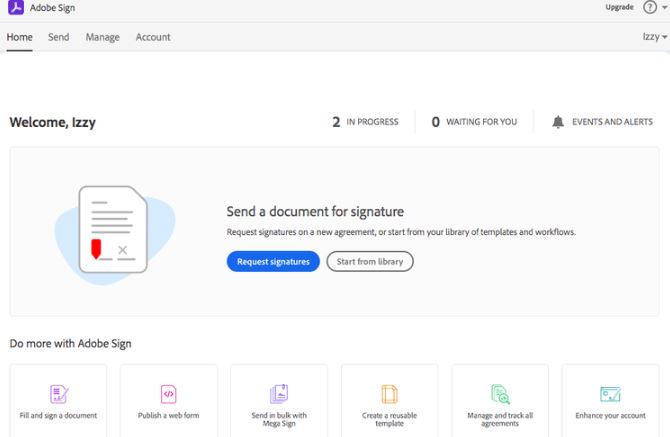Click the signed document illustration
Screen dimensions: 670x437
click(115, 234)
